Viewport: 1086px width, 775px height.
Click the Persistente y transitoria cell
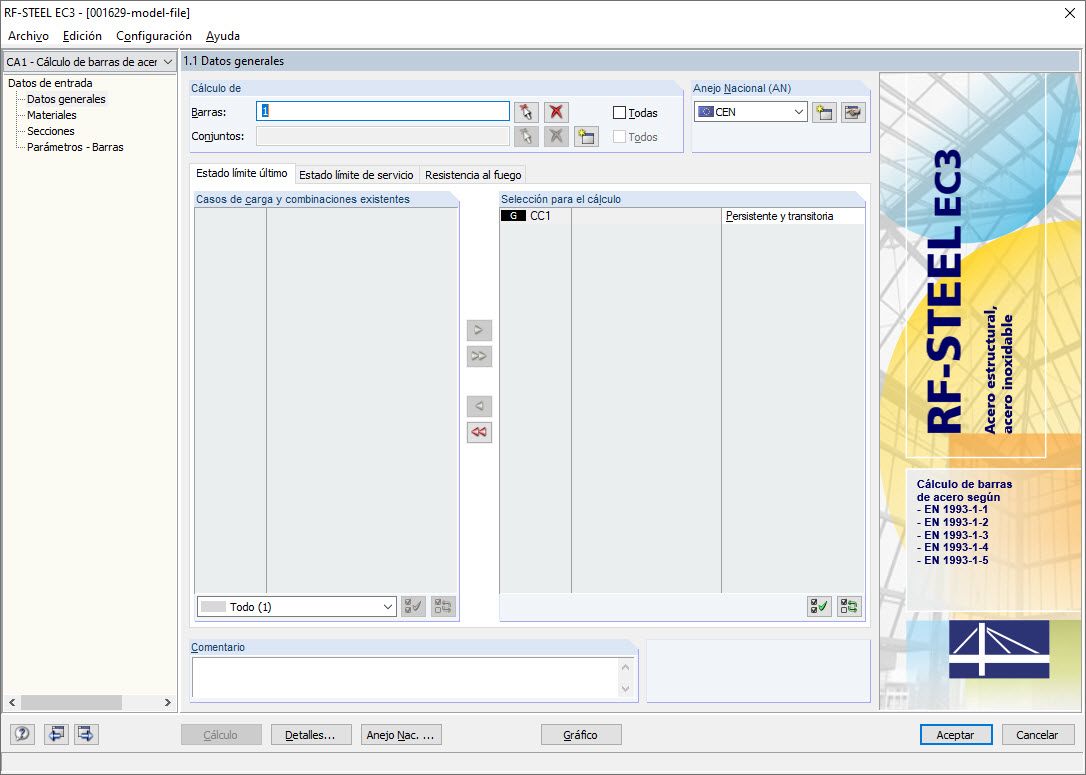(x=793, y=216)
